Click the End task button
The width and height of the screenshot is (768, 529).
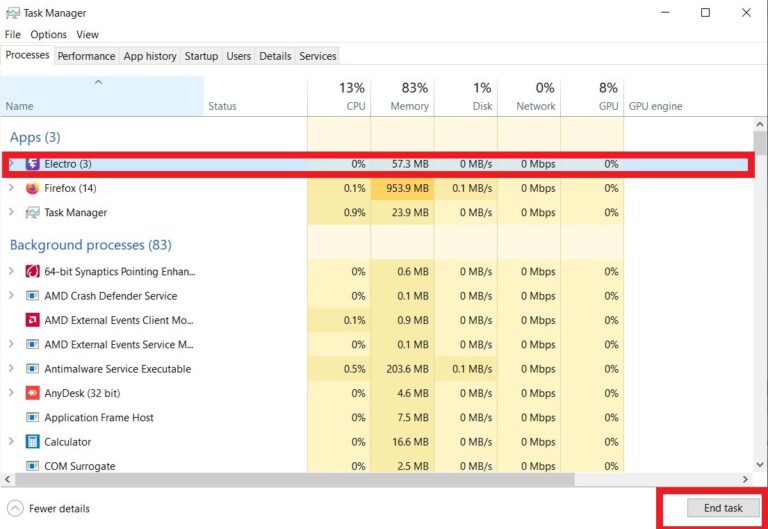[723, 508]
